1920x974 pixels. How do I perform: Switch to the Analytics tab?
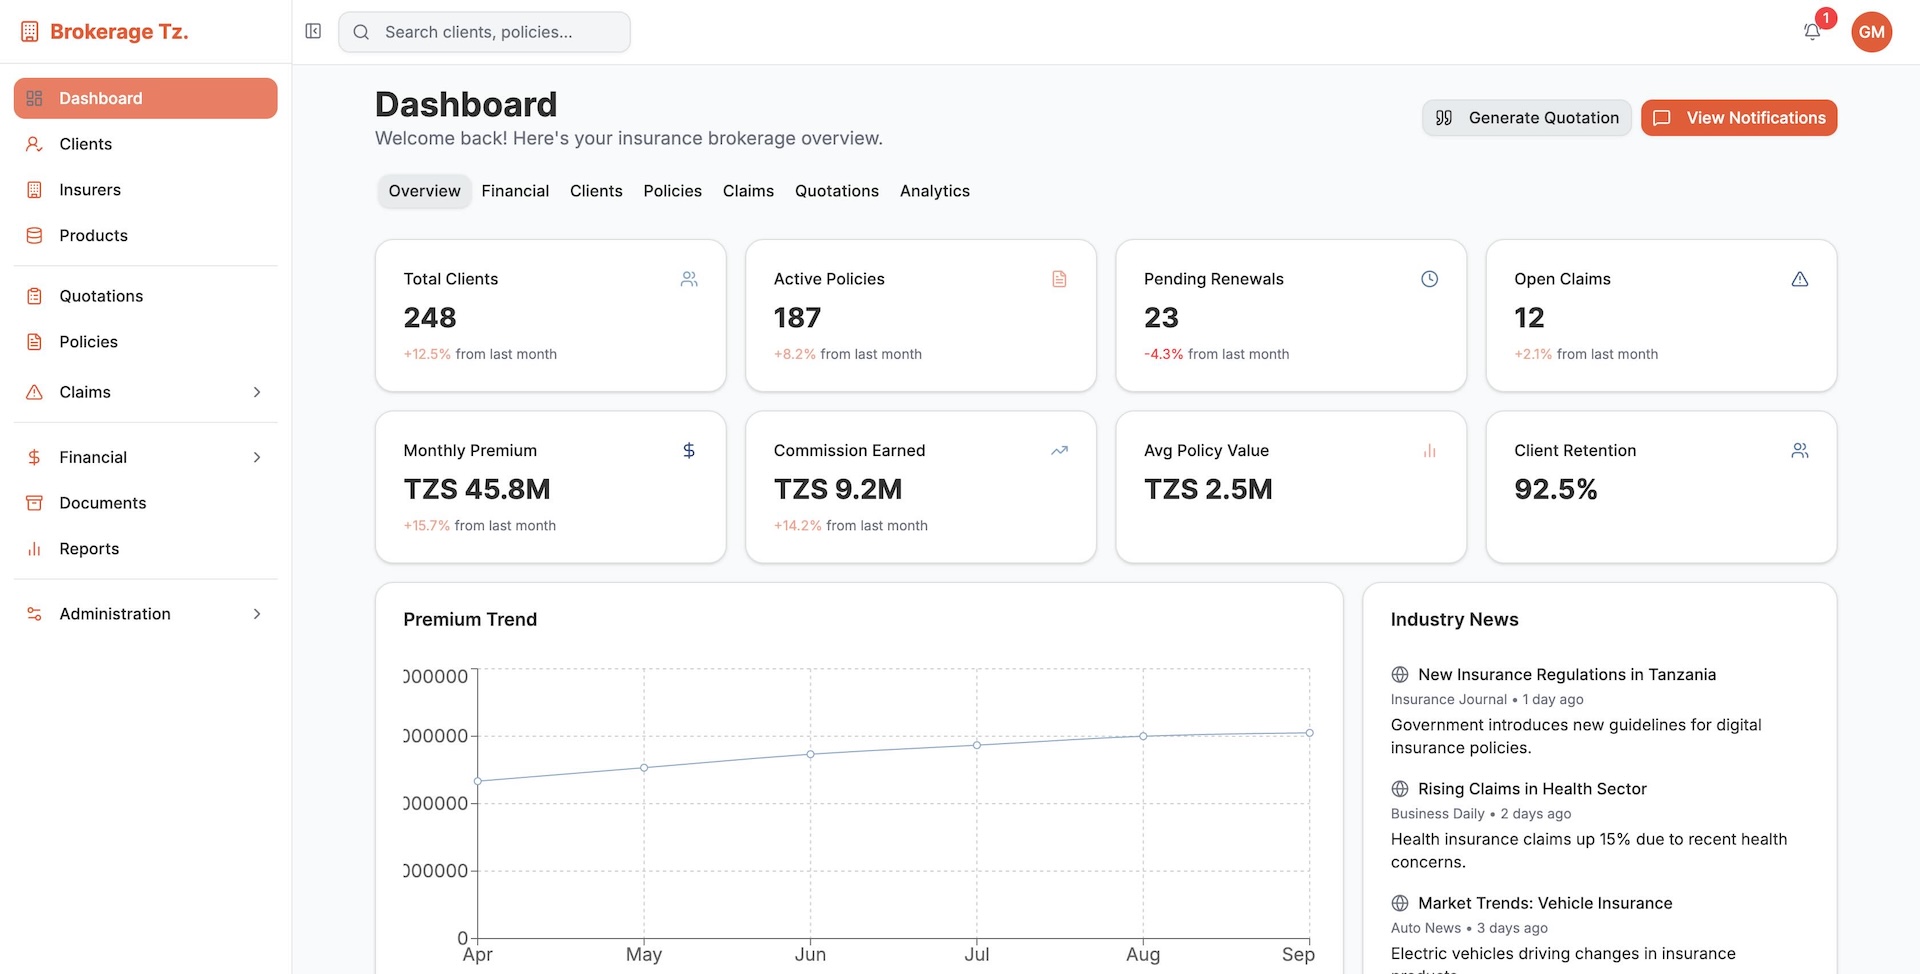tap(934, 191)
